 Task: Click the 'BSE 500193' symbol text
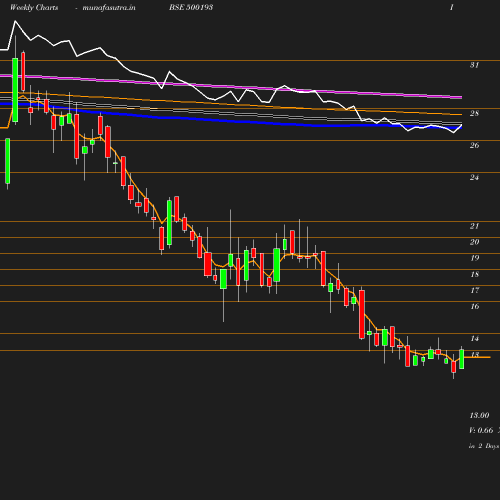click(x=191, y=7)
